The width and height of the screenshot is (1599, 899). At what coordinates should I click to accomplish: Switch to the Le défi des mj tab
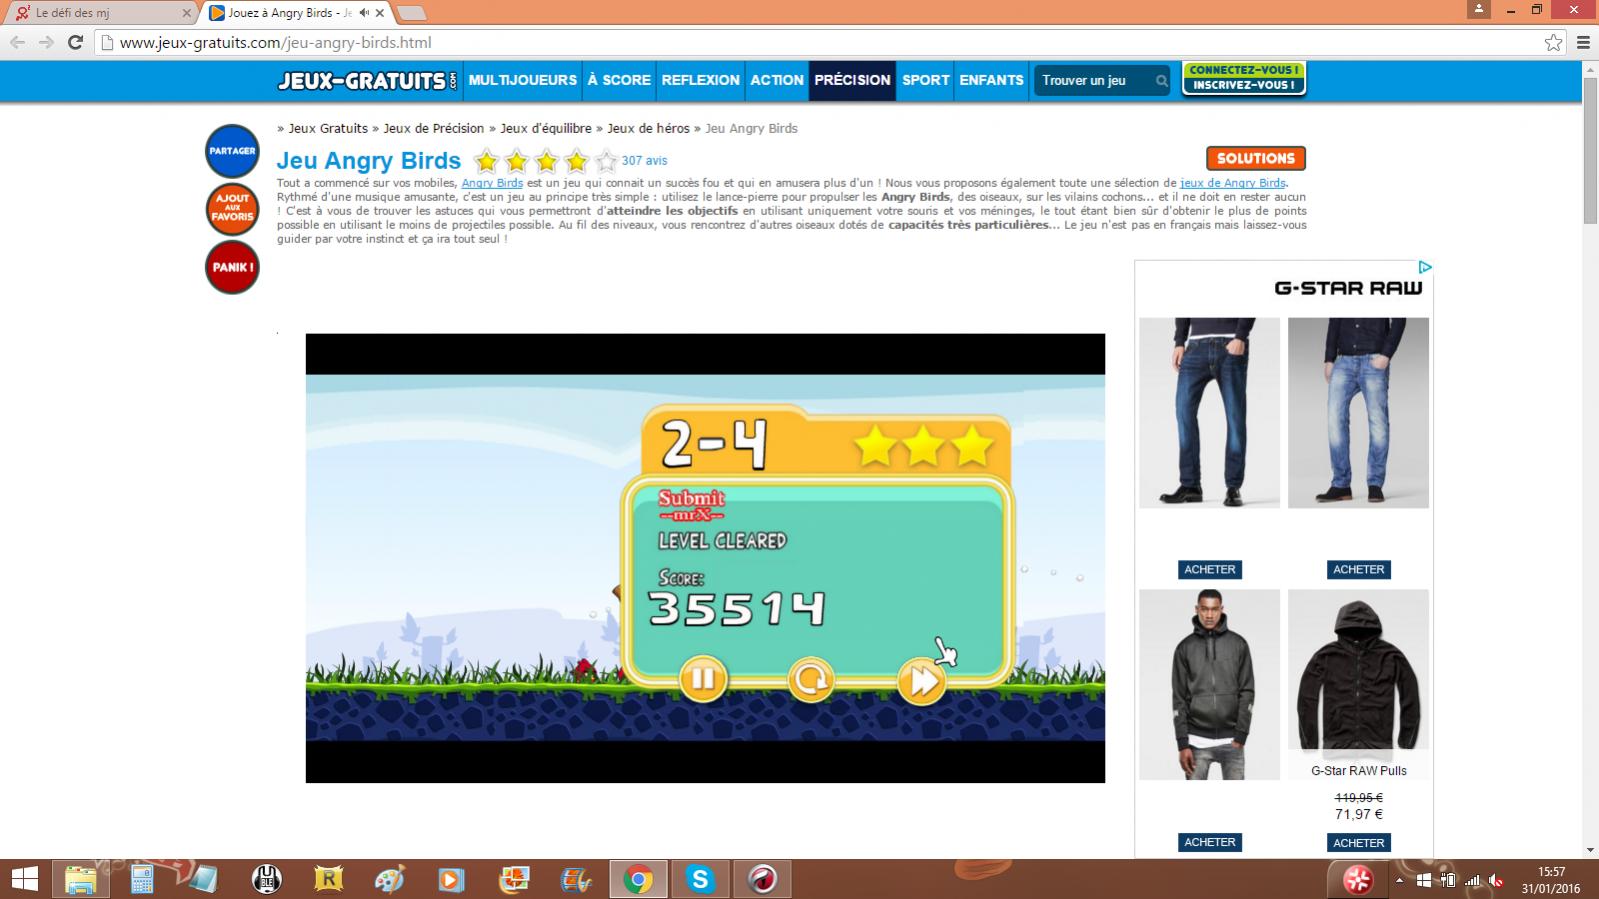coord(100,13)
